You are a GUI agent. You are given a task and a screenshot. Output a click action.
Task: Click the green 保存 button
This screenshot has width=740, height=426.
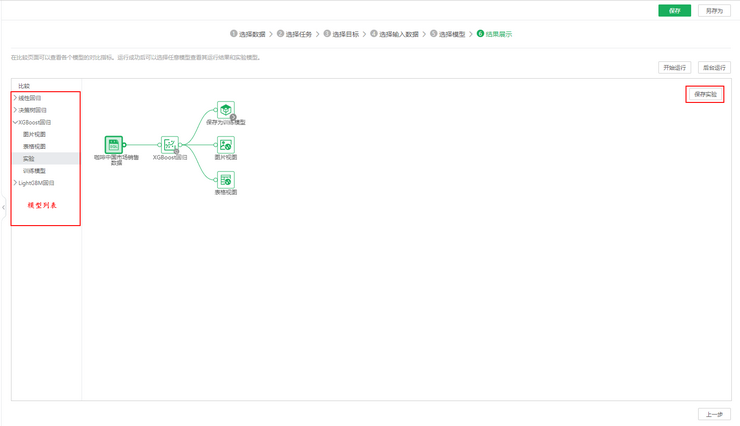click(x=674, y=11)
